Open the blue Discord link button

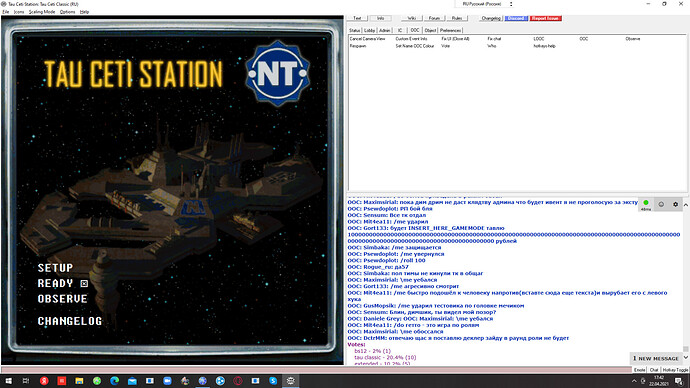(516, 18)
